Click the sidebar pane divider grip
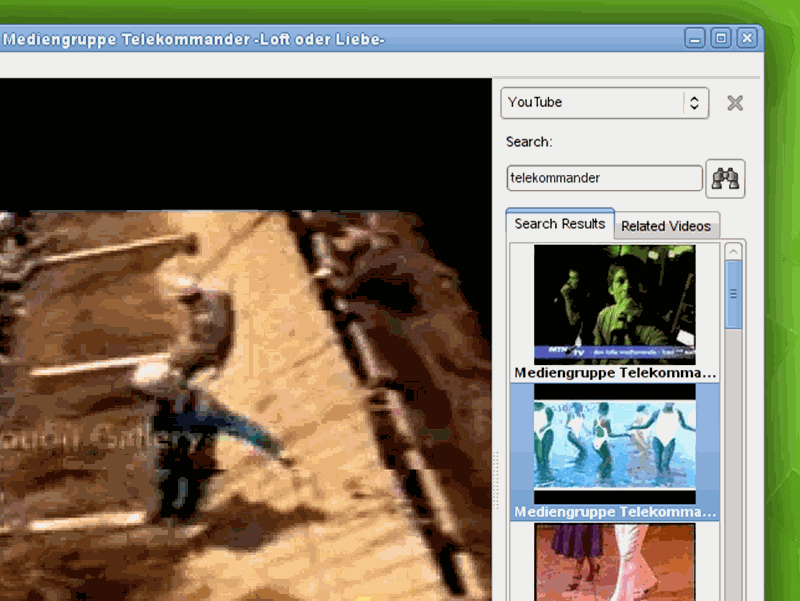Image resolution: width=800 pixels, height=601 pixels. click(495, 480)
